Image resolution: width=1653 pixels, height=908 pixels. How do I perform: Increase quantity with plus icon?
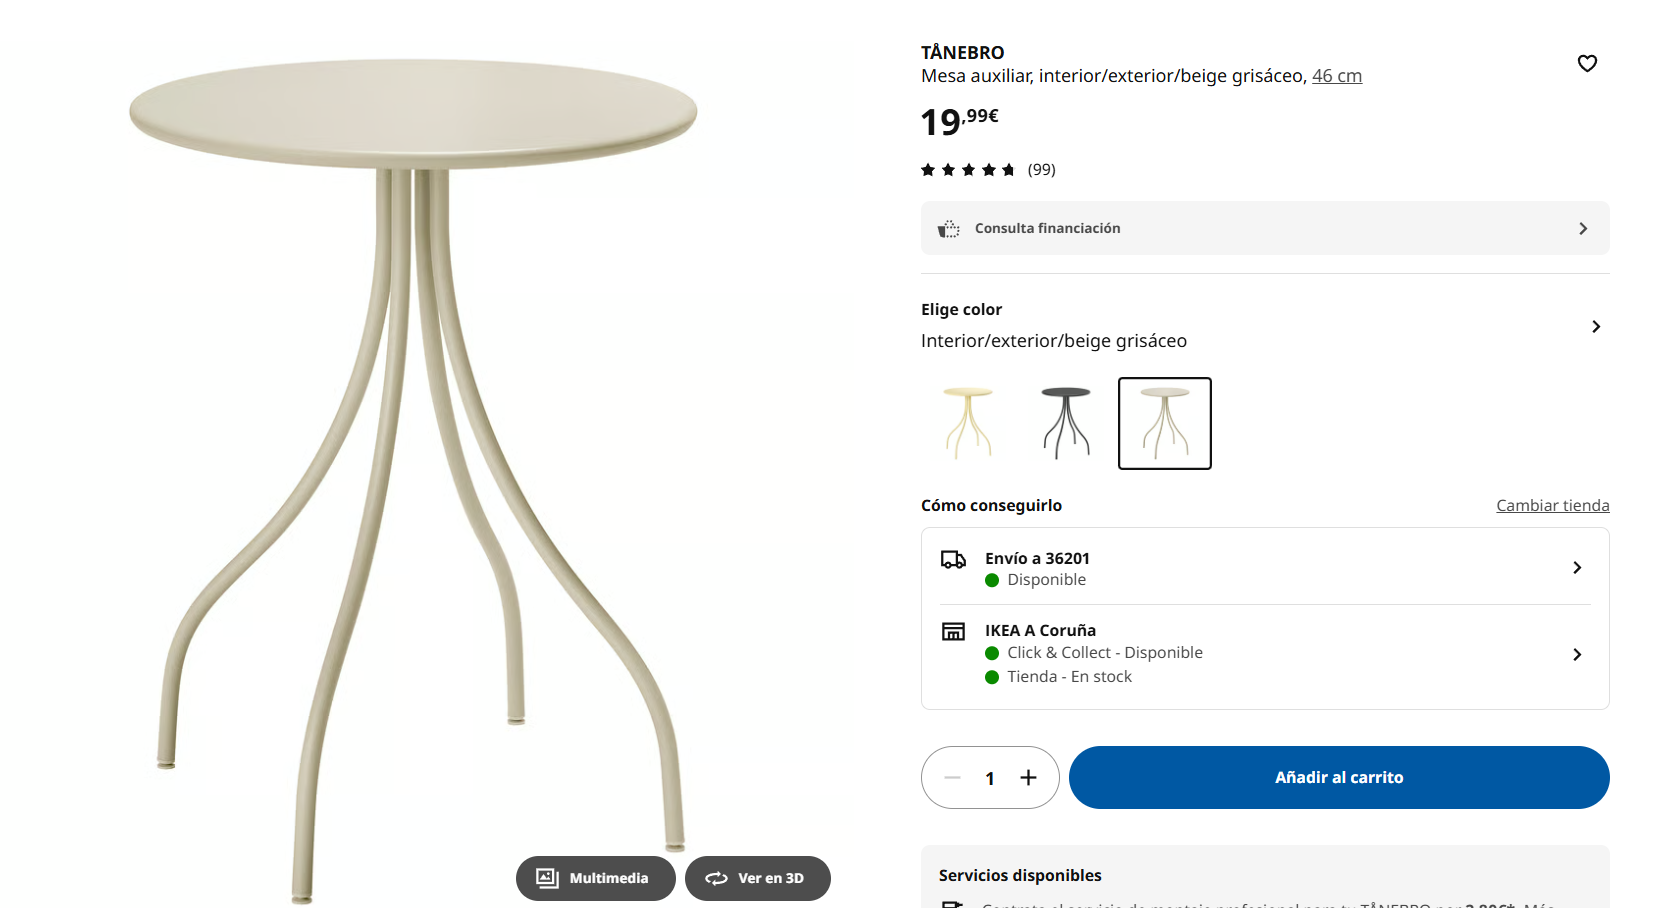point(1028,778)
